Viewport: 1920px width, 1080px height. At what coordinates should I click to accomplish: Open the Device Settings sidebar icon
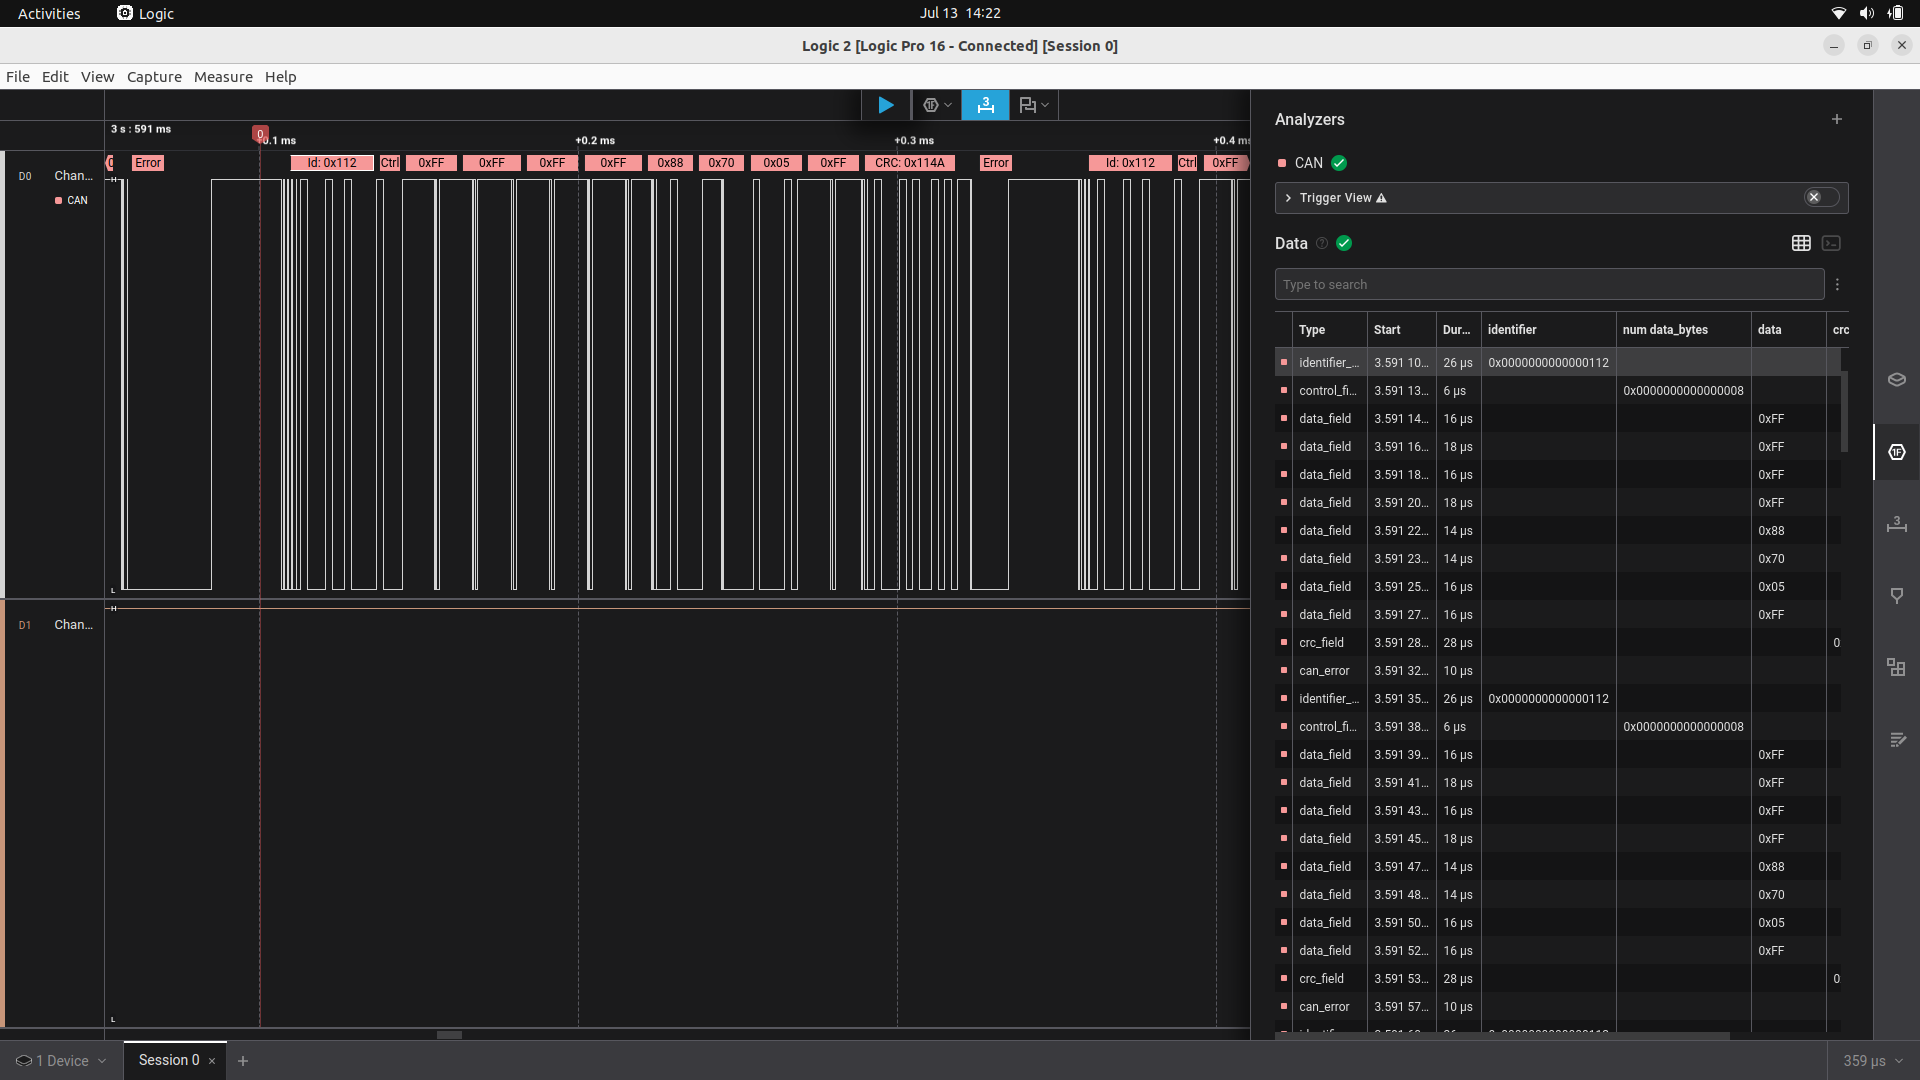pyautogui.click(x=1897, y=380)
